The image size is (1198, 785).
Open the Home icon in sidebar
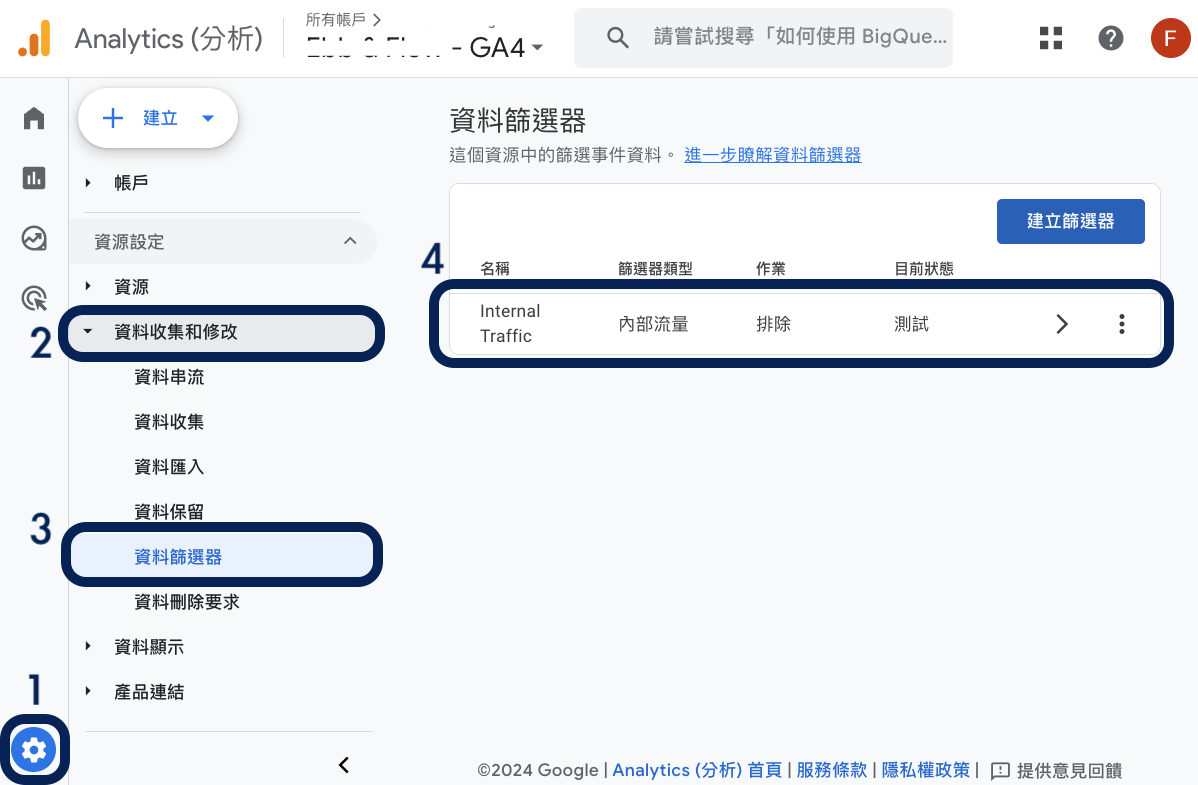pyautogui.click(x=34, y=118)
